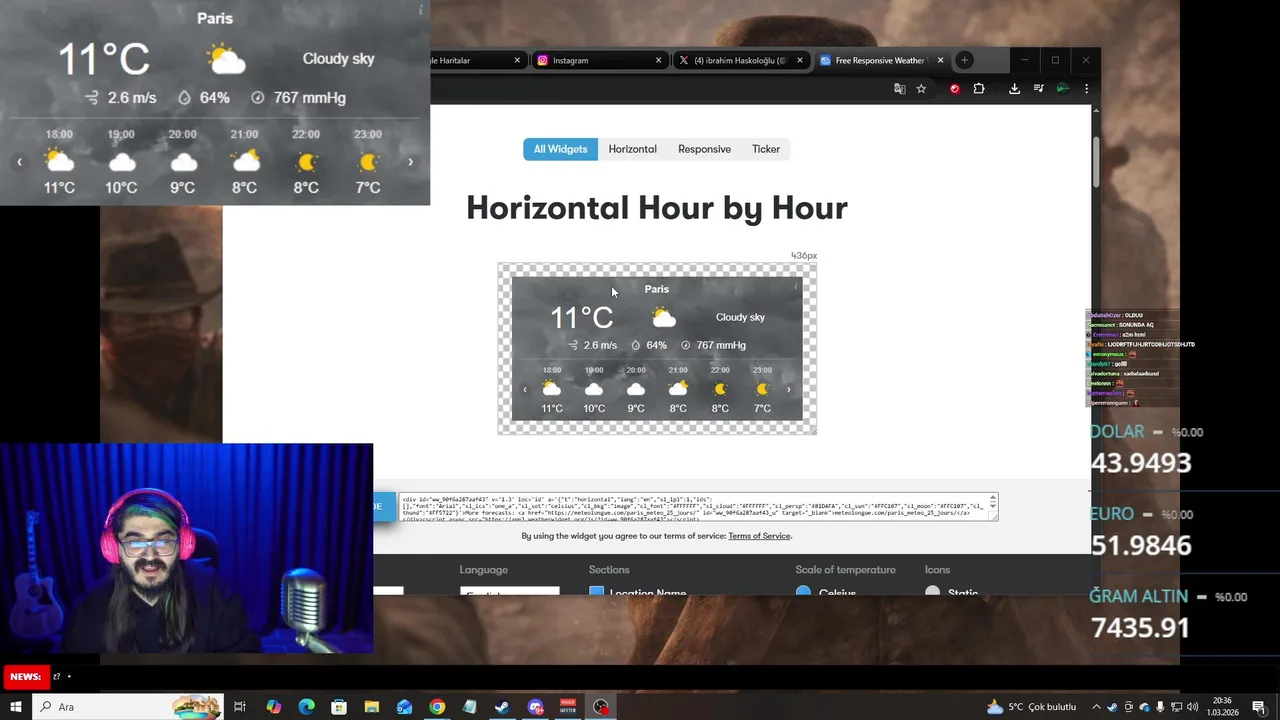This screenshot has width=1280, height=720.
Task: Open OBS Studio from the taskbar
Action: [x=600, y=707]
